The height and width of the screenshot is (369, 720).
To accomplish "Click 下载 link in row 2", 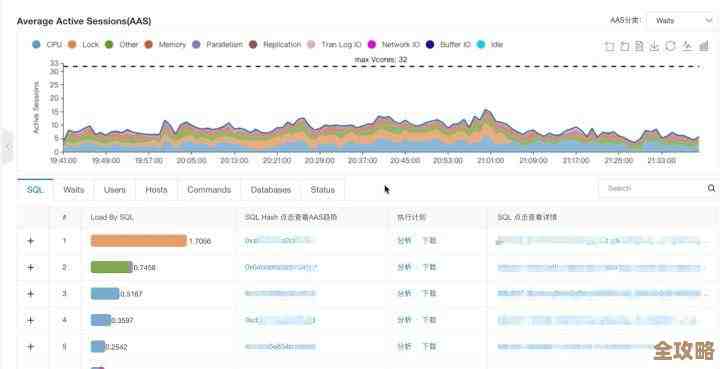I will pyautogui.click(x=429, y=267).
